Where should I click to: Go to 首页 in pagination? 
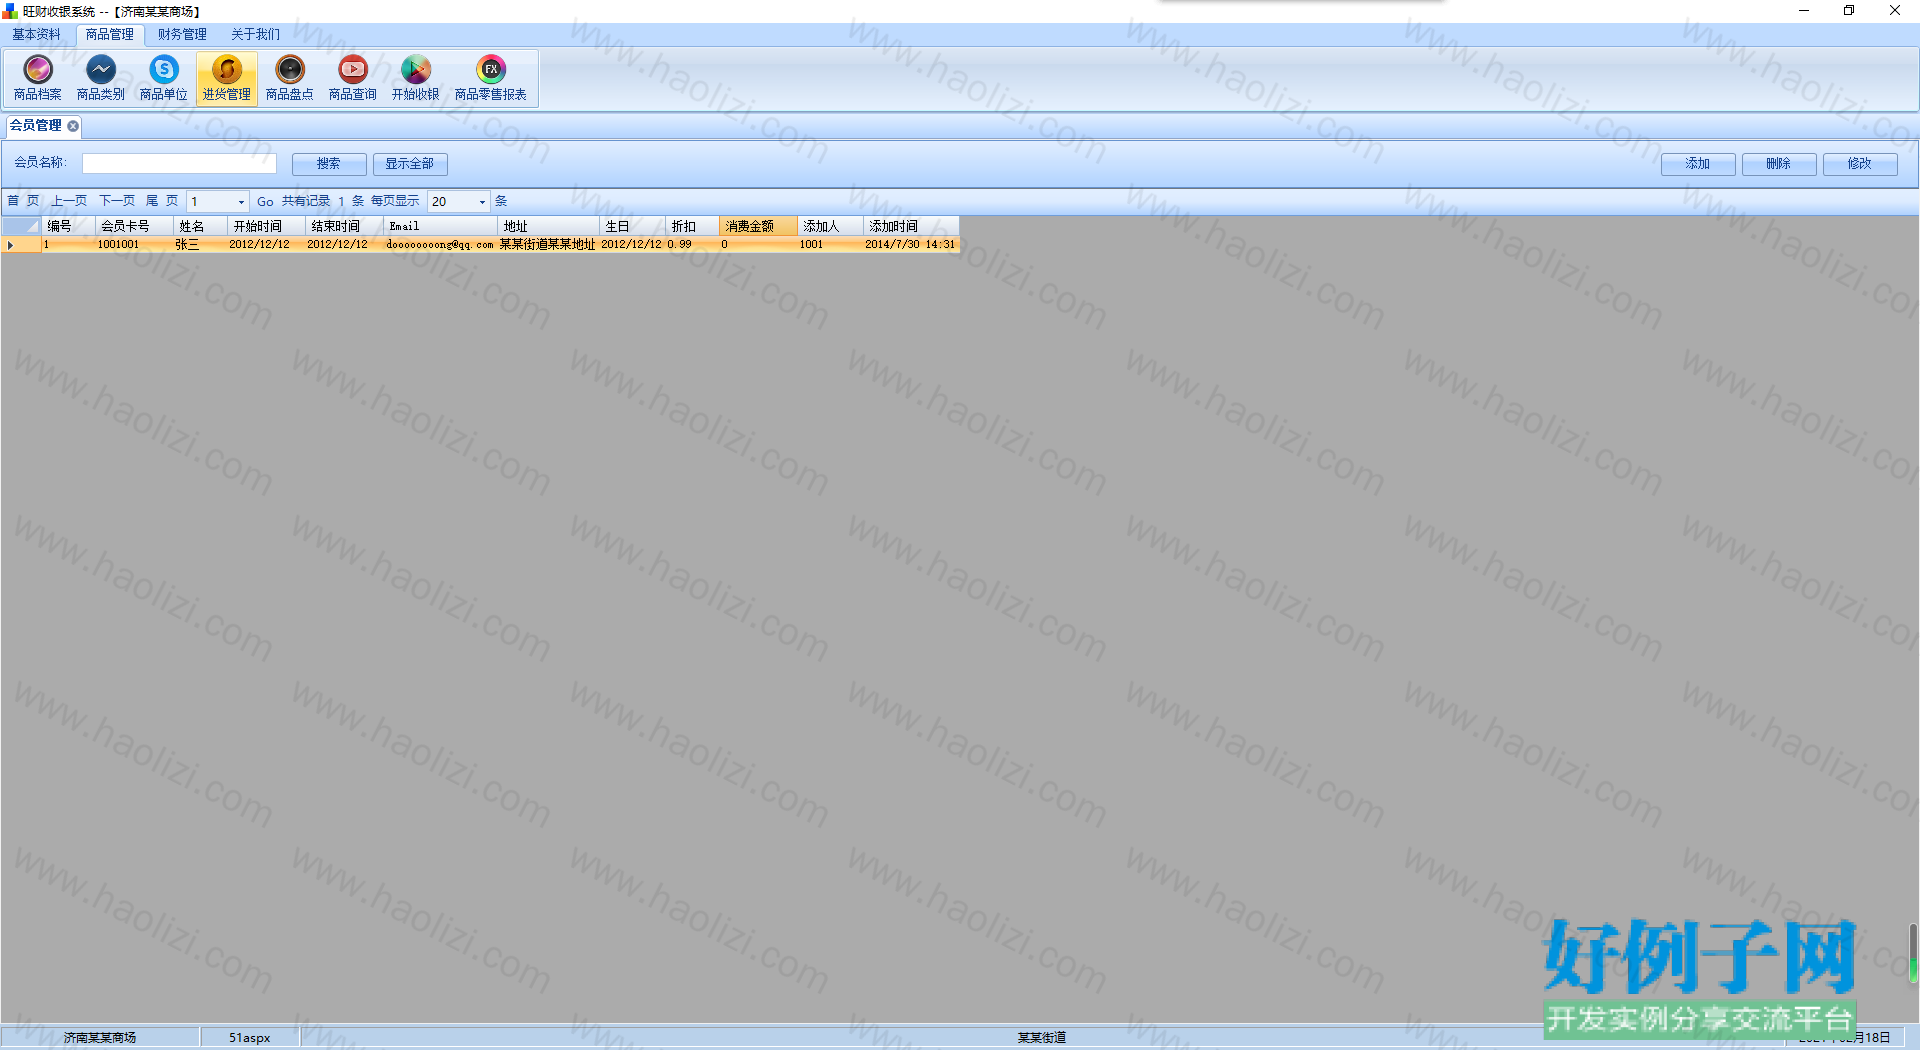pyautogui.click(x=23, y=201)
